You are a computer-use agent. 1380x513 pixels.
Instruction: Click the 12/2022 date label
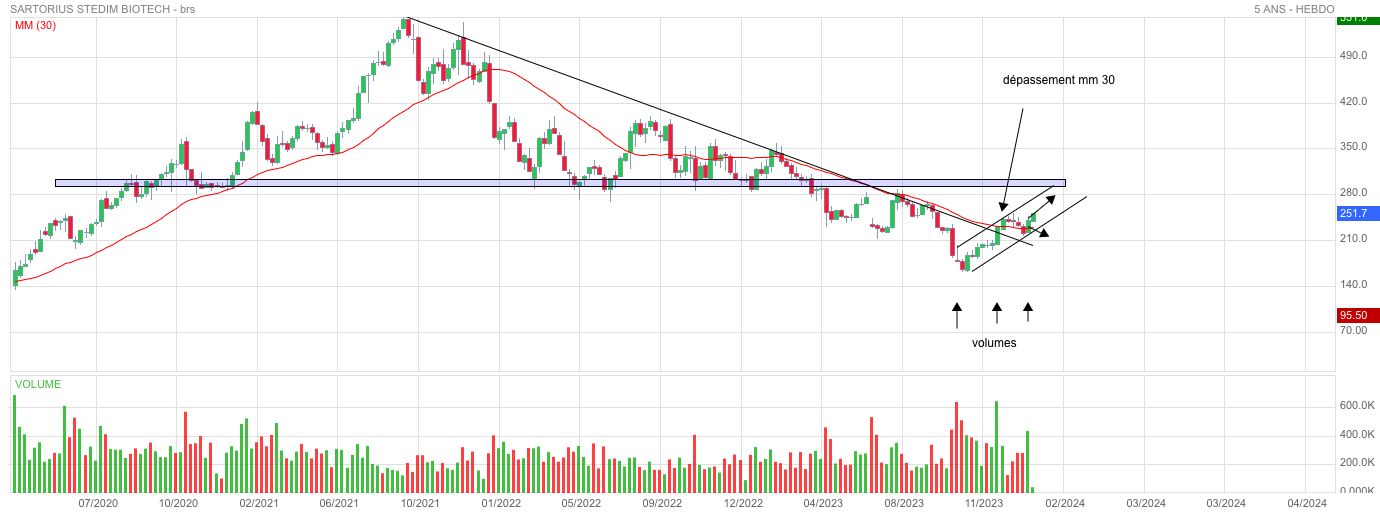(743, 503)
